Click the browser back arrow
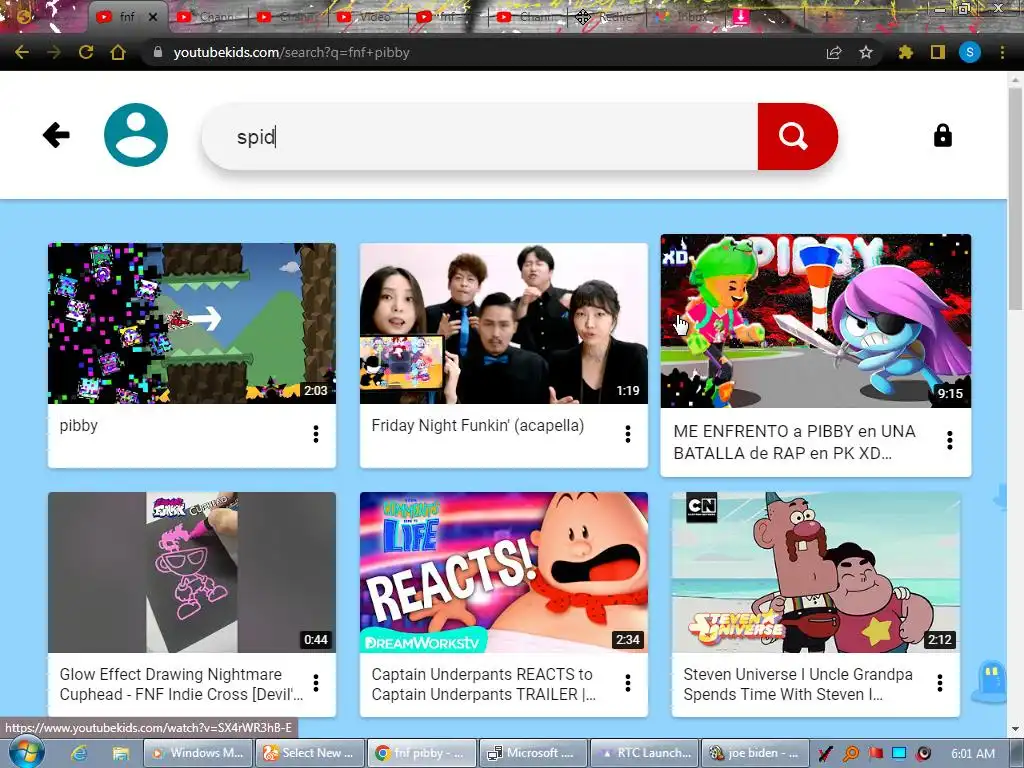The width and height of the screenshot is (1024, 768). (x=22, y=52)
